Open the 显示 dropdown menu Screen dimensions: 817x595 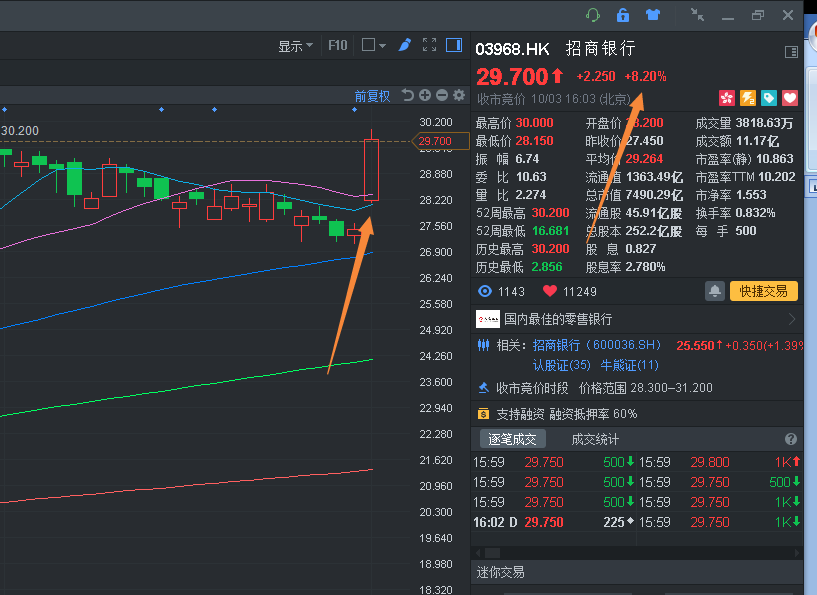coord(295,46)
